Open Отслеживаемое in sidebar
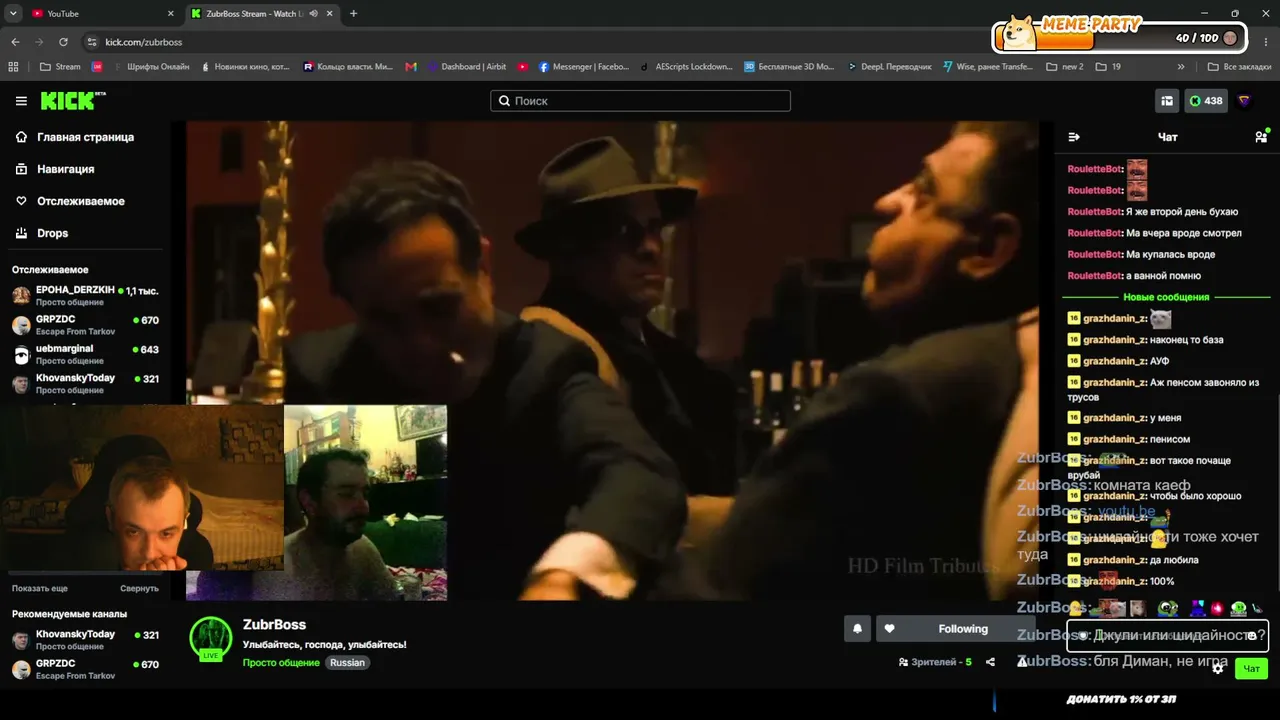Screen dimensions: 1280x720 pos(85,201)
